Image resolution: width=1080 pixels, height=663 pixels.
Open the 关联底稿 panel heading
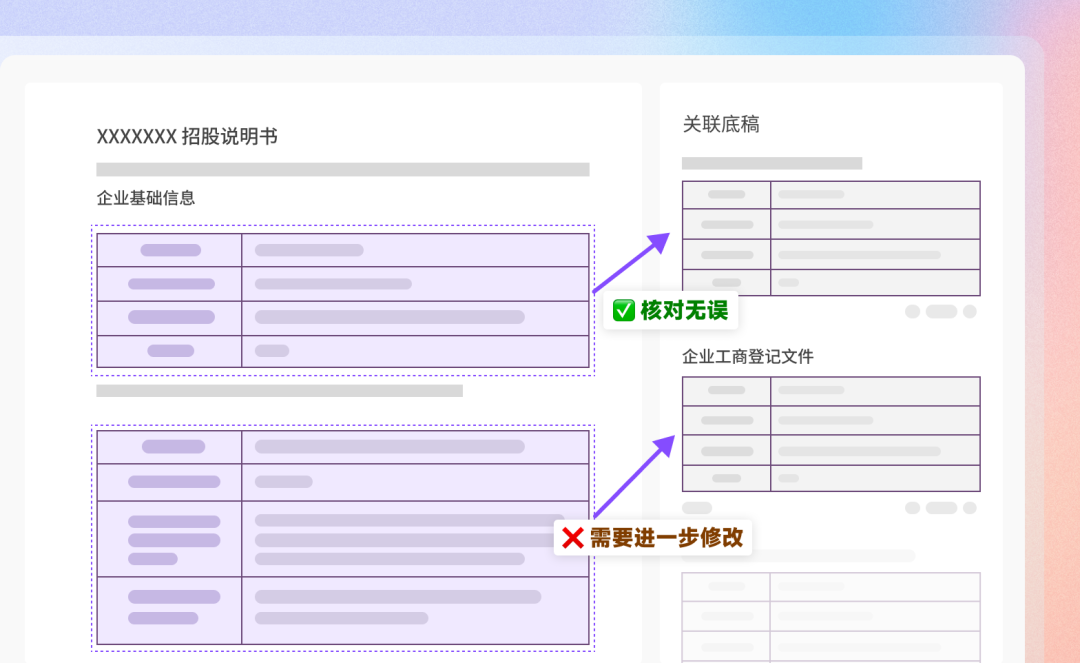pos(720,125)
